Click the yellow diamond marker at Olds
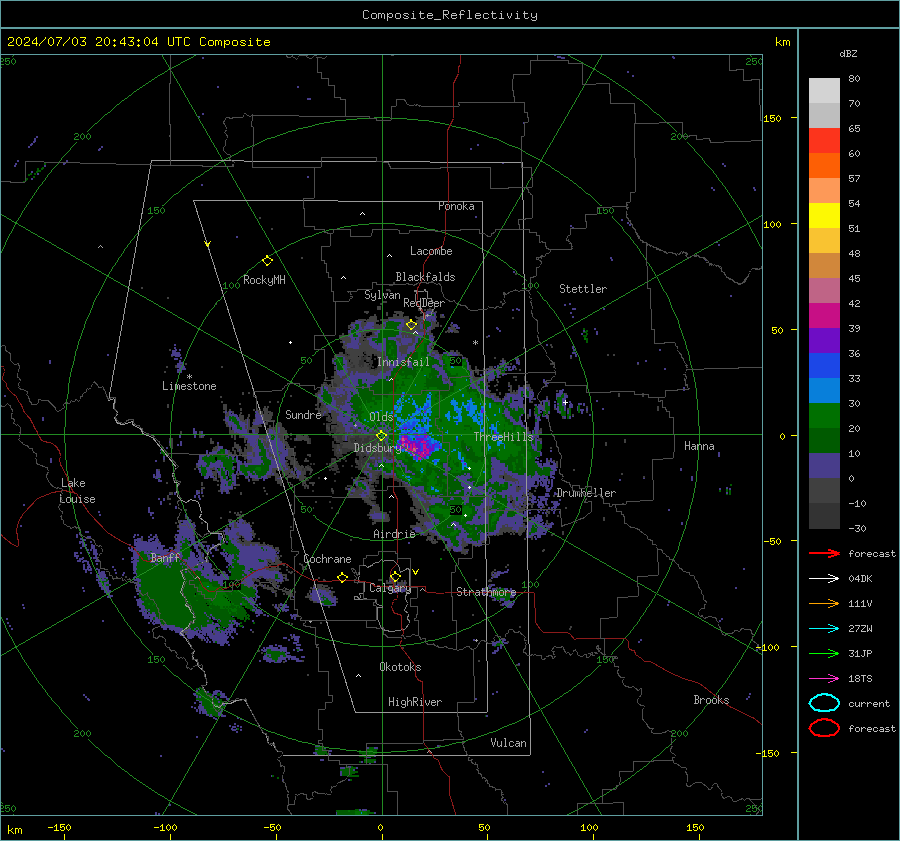The height and width of the screenshot is (841, 900). pos(381,436)
